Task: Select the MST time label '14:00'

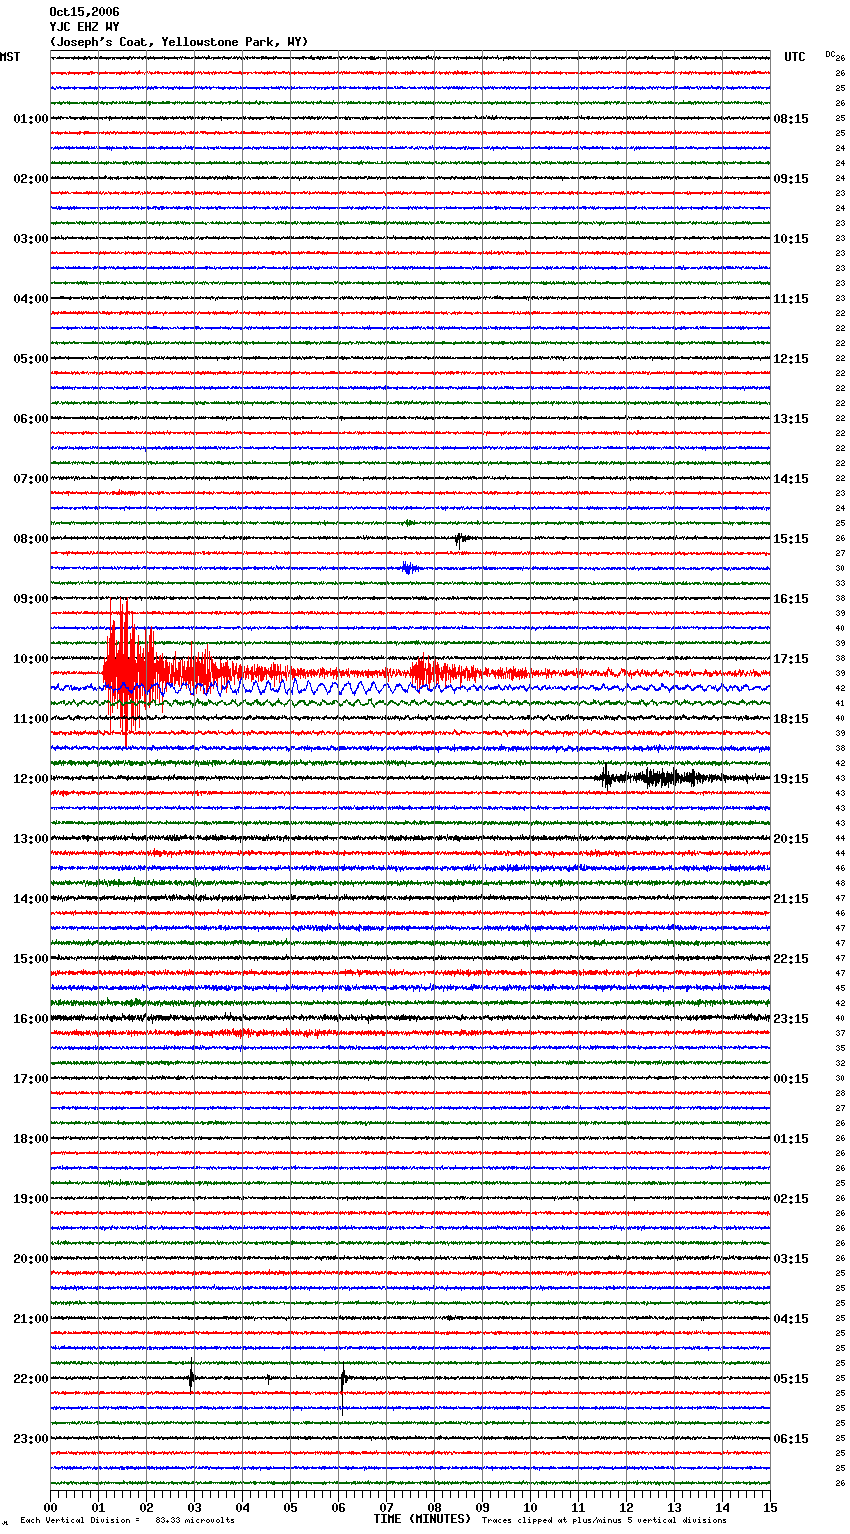Action: [30, 899]
